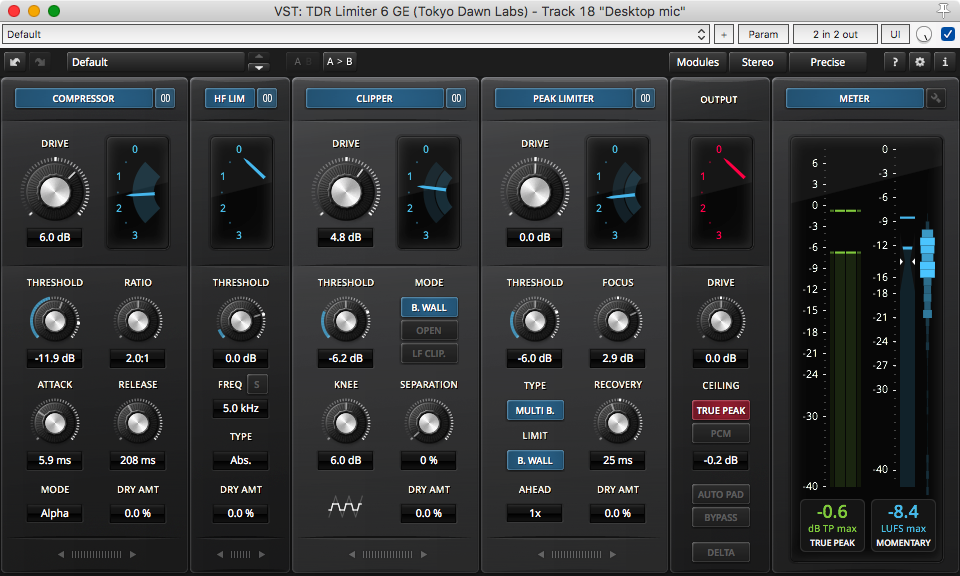Open the Modules menu

[x=697, y=62]
